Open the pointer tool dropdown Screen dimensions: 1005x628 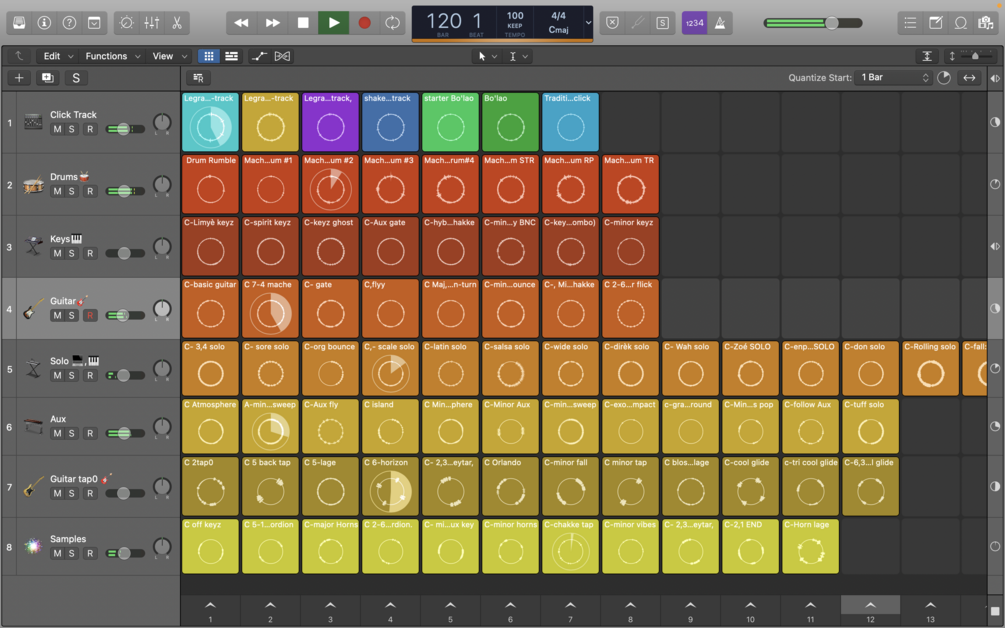pos(487,56)
